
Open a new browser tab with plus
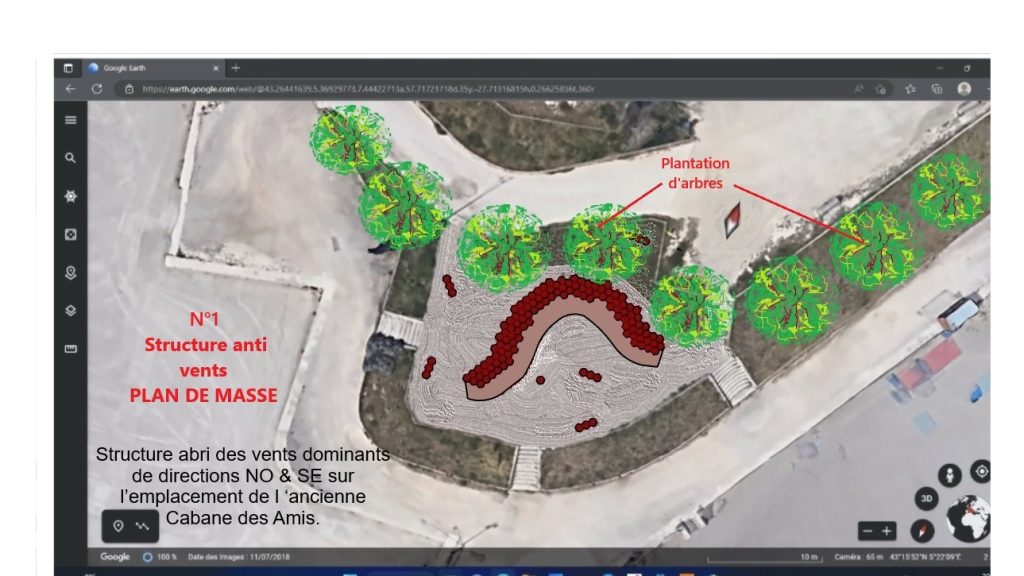236,68
